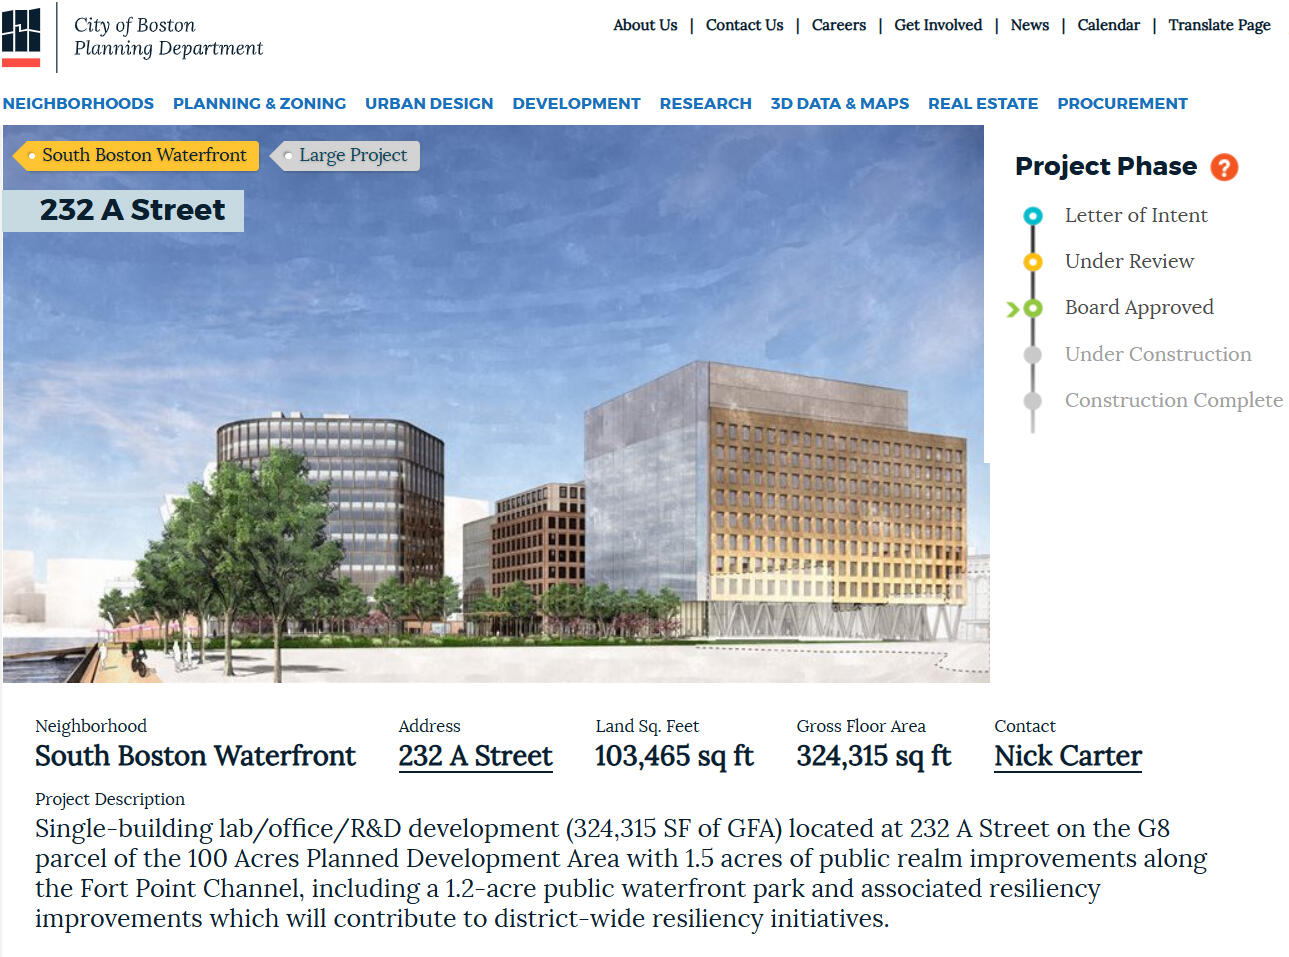Click the Translate Page link

(1219, 25)
